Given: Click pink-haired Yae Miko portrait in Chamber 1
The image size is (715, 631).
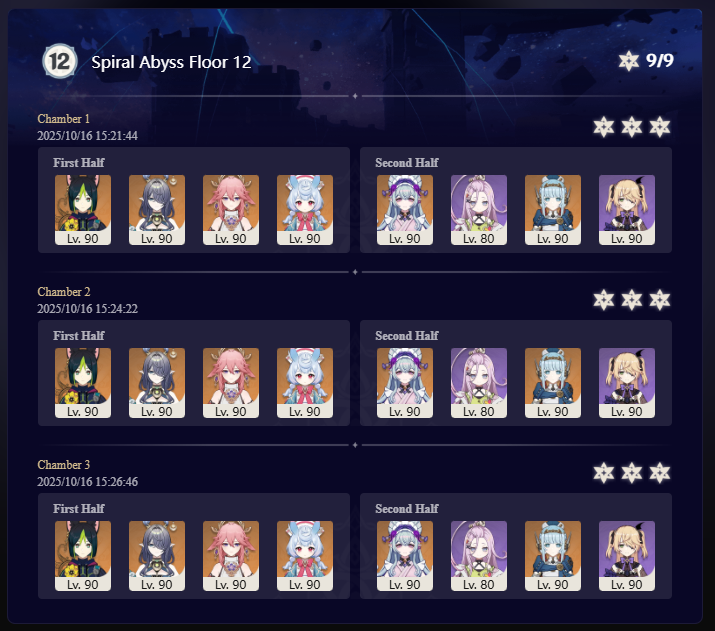Looking at the screenshot, I should [x=231, y=210].
